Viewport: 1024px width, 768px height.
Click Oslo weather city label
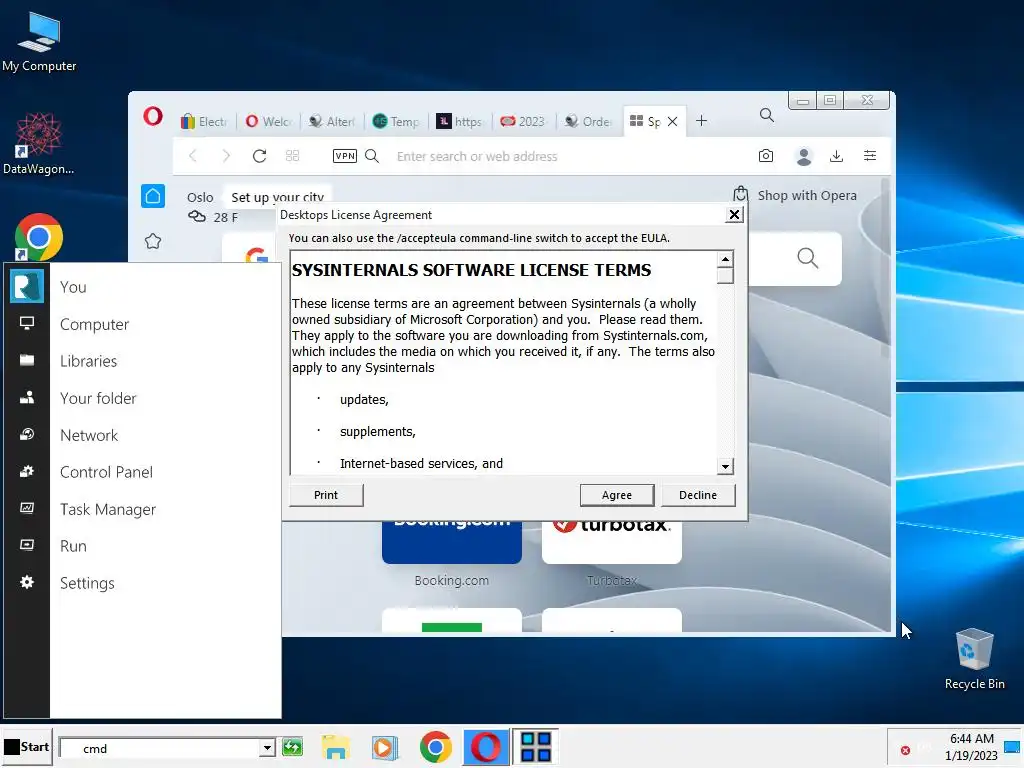tap(200, 197)
